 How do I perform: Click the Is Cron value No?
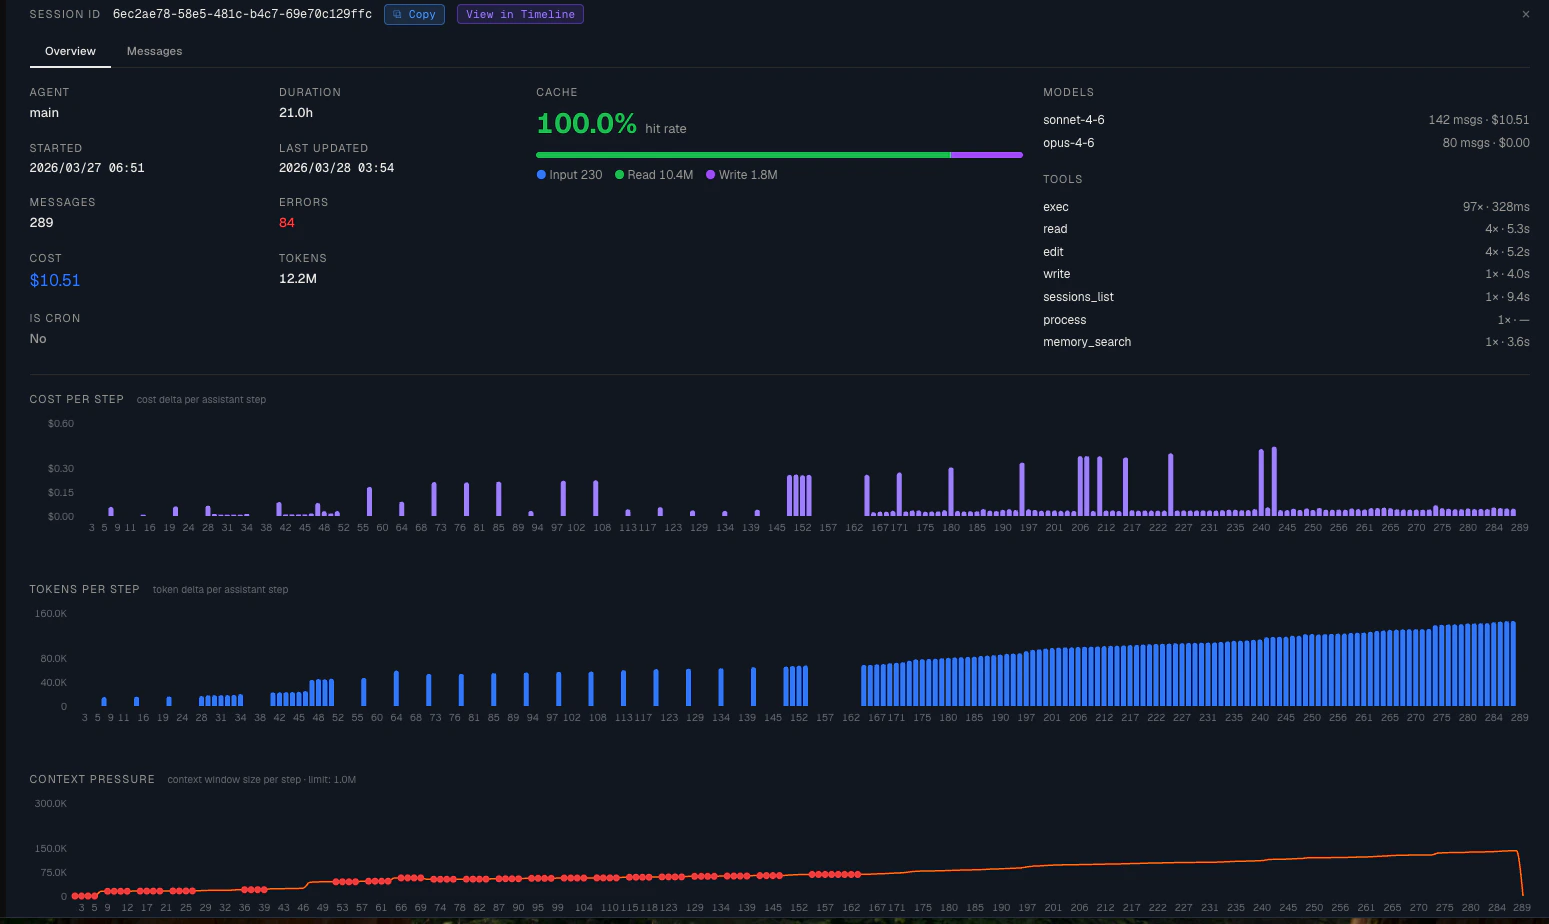pos(38,339)
